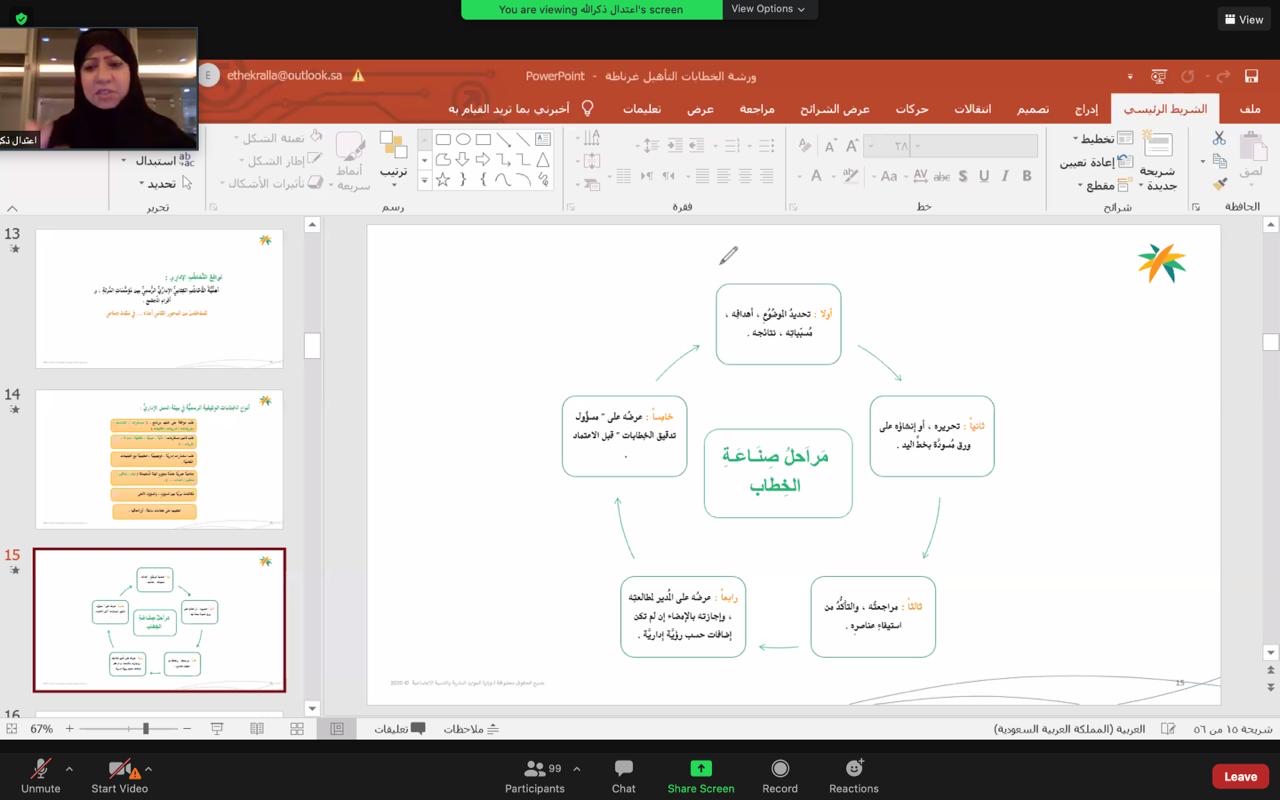The width and height of the screenshot is (1280, 800).
Task: Select the star shape in shapes gallery
Action: pos(443,180)
